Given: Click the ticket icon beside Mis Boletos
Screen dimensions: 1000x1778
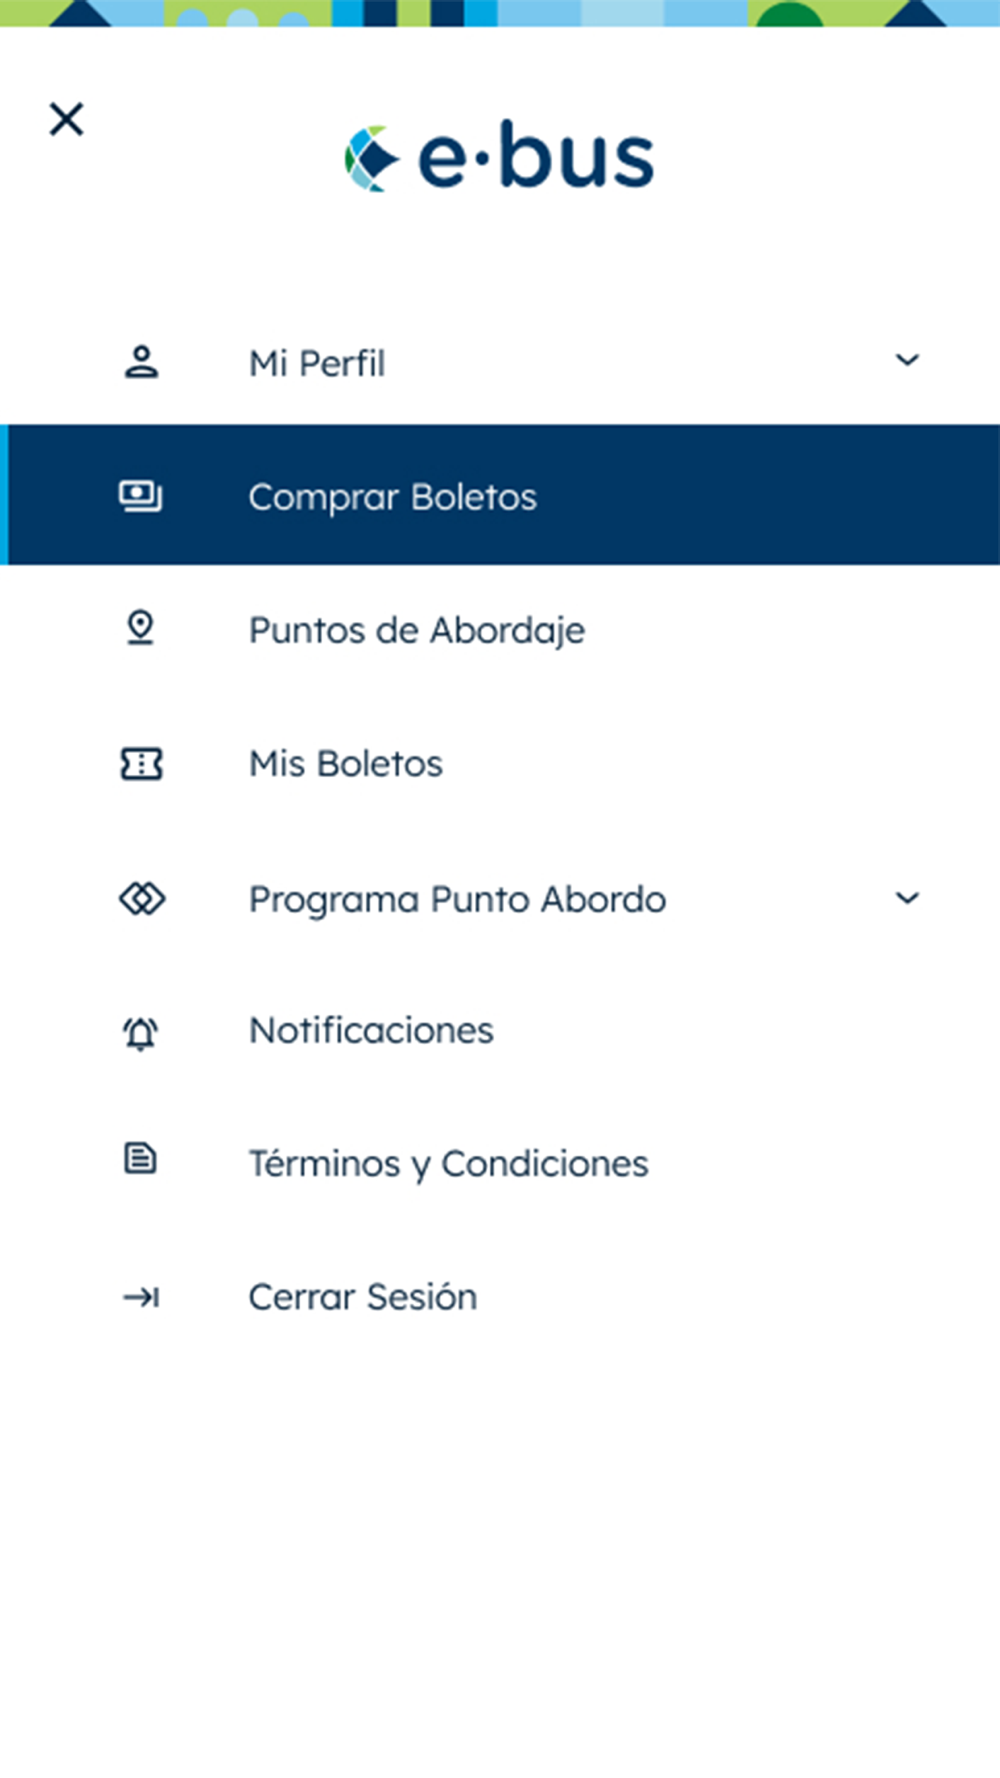Looking at the screenshot, I should pos(141,764).
